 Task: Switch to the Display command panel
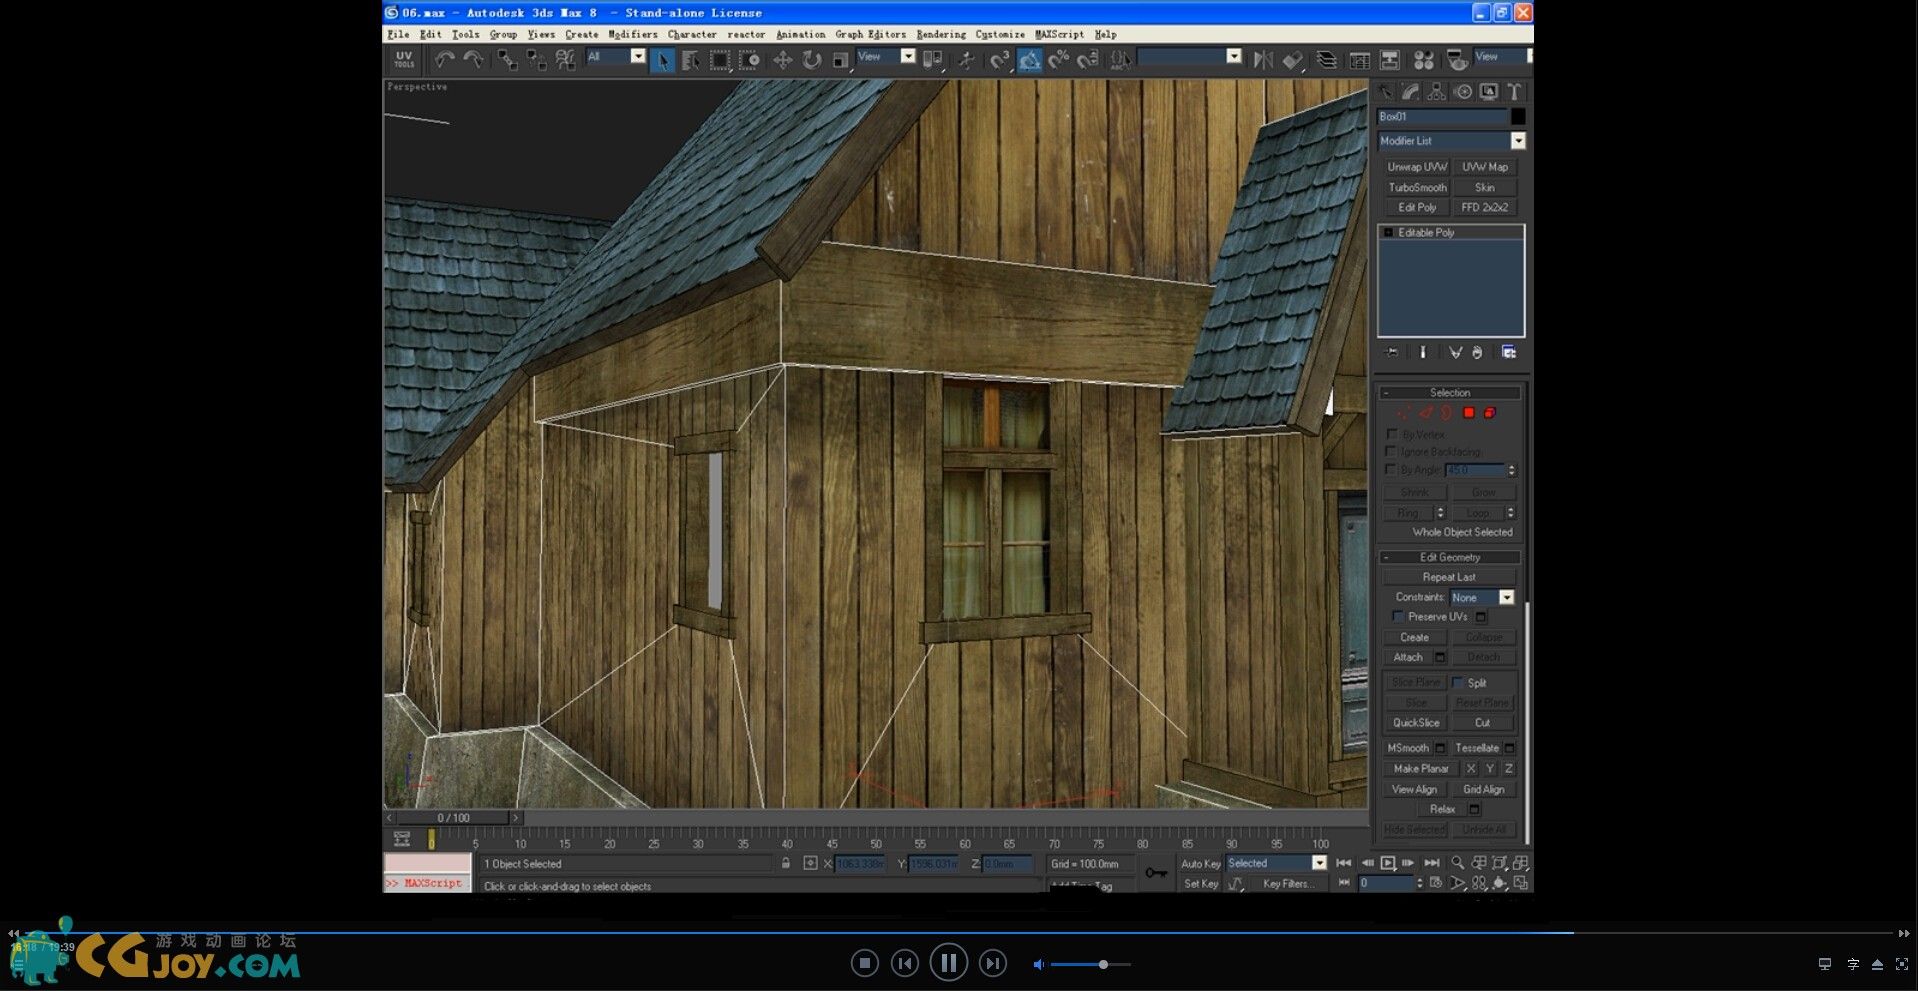(x=1489, y=92)
